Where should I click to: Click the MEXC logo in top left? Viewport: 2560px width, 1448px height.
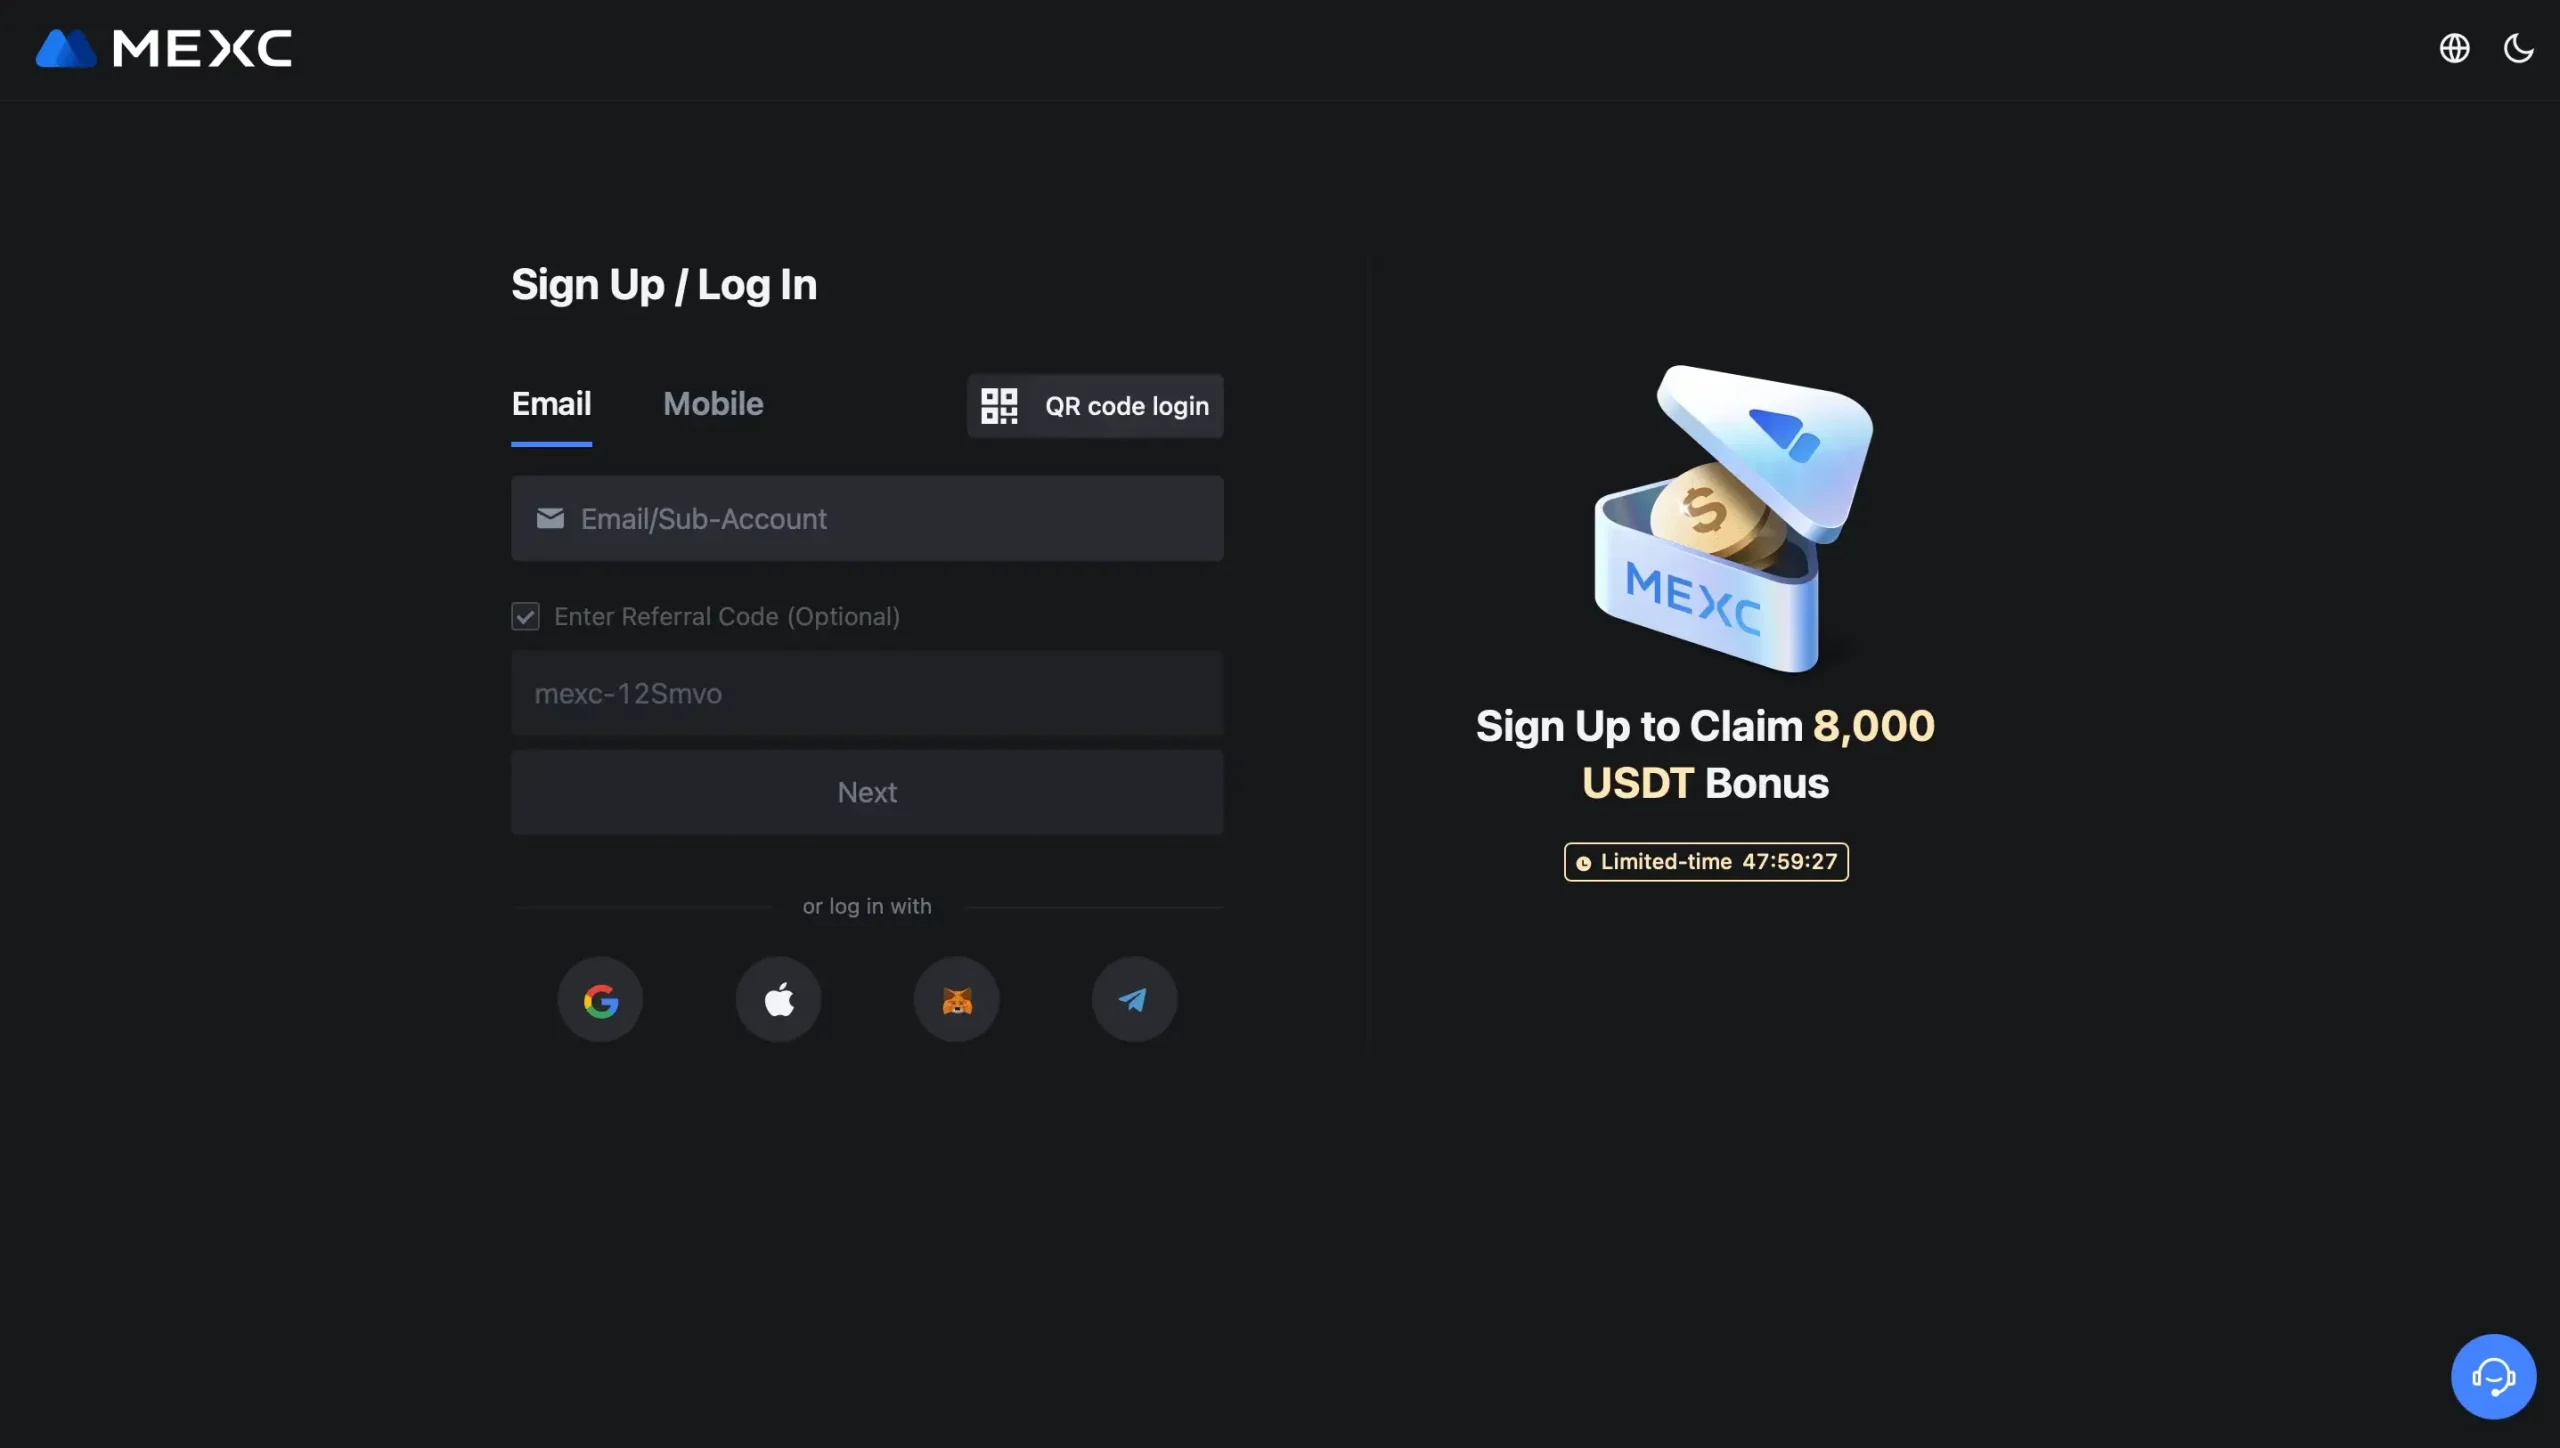point(164,47)
